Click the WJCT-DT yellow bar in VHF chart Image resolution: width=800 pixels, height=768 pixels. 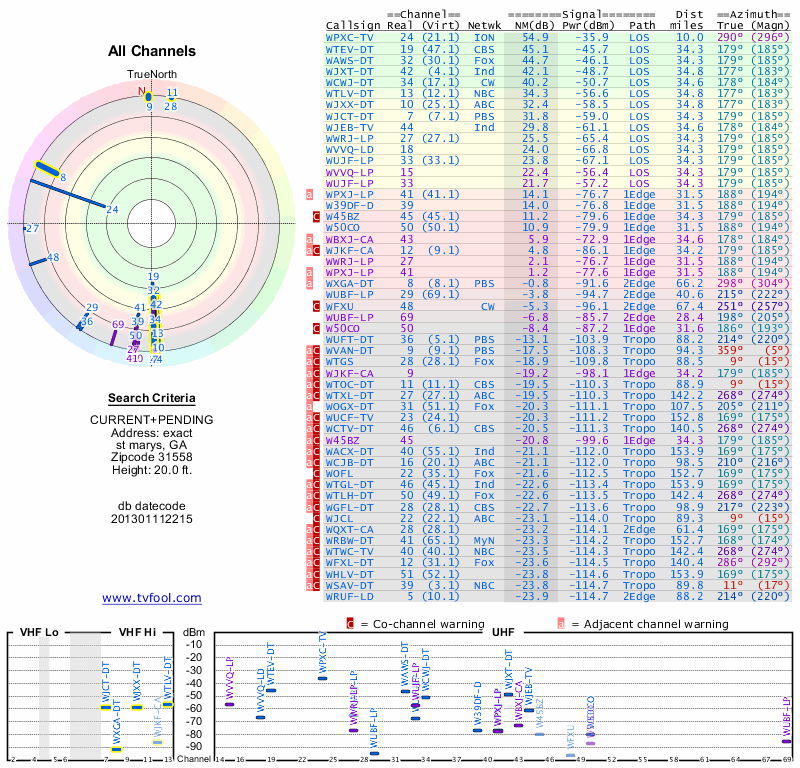(106, 707)
